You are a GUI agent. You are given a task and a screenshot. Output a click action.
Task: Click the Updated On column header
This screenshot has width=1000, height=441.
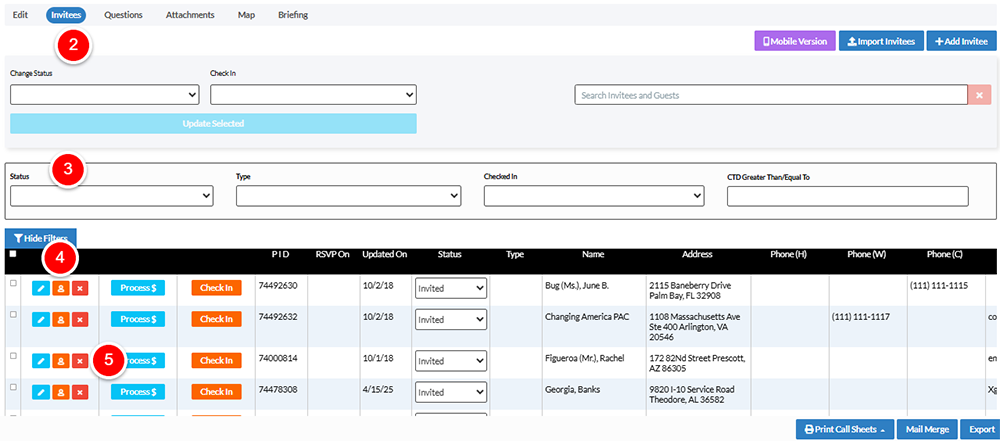tap(385, 254)
